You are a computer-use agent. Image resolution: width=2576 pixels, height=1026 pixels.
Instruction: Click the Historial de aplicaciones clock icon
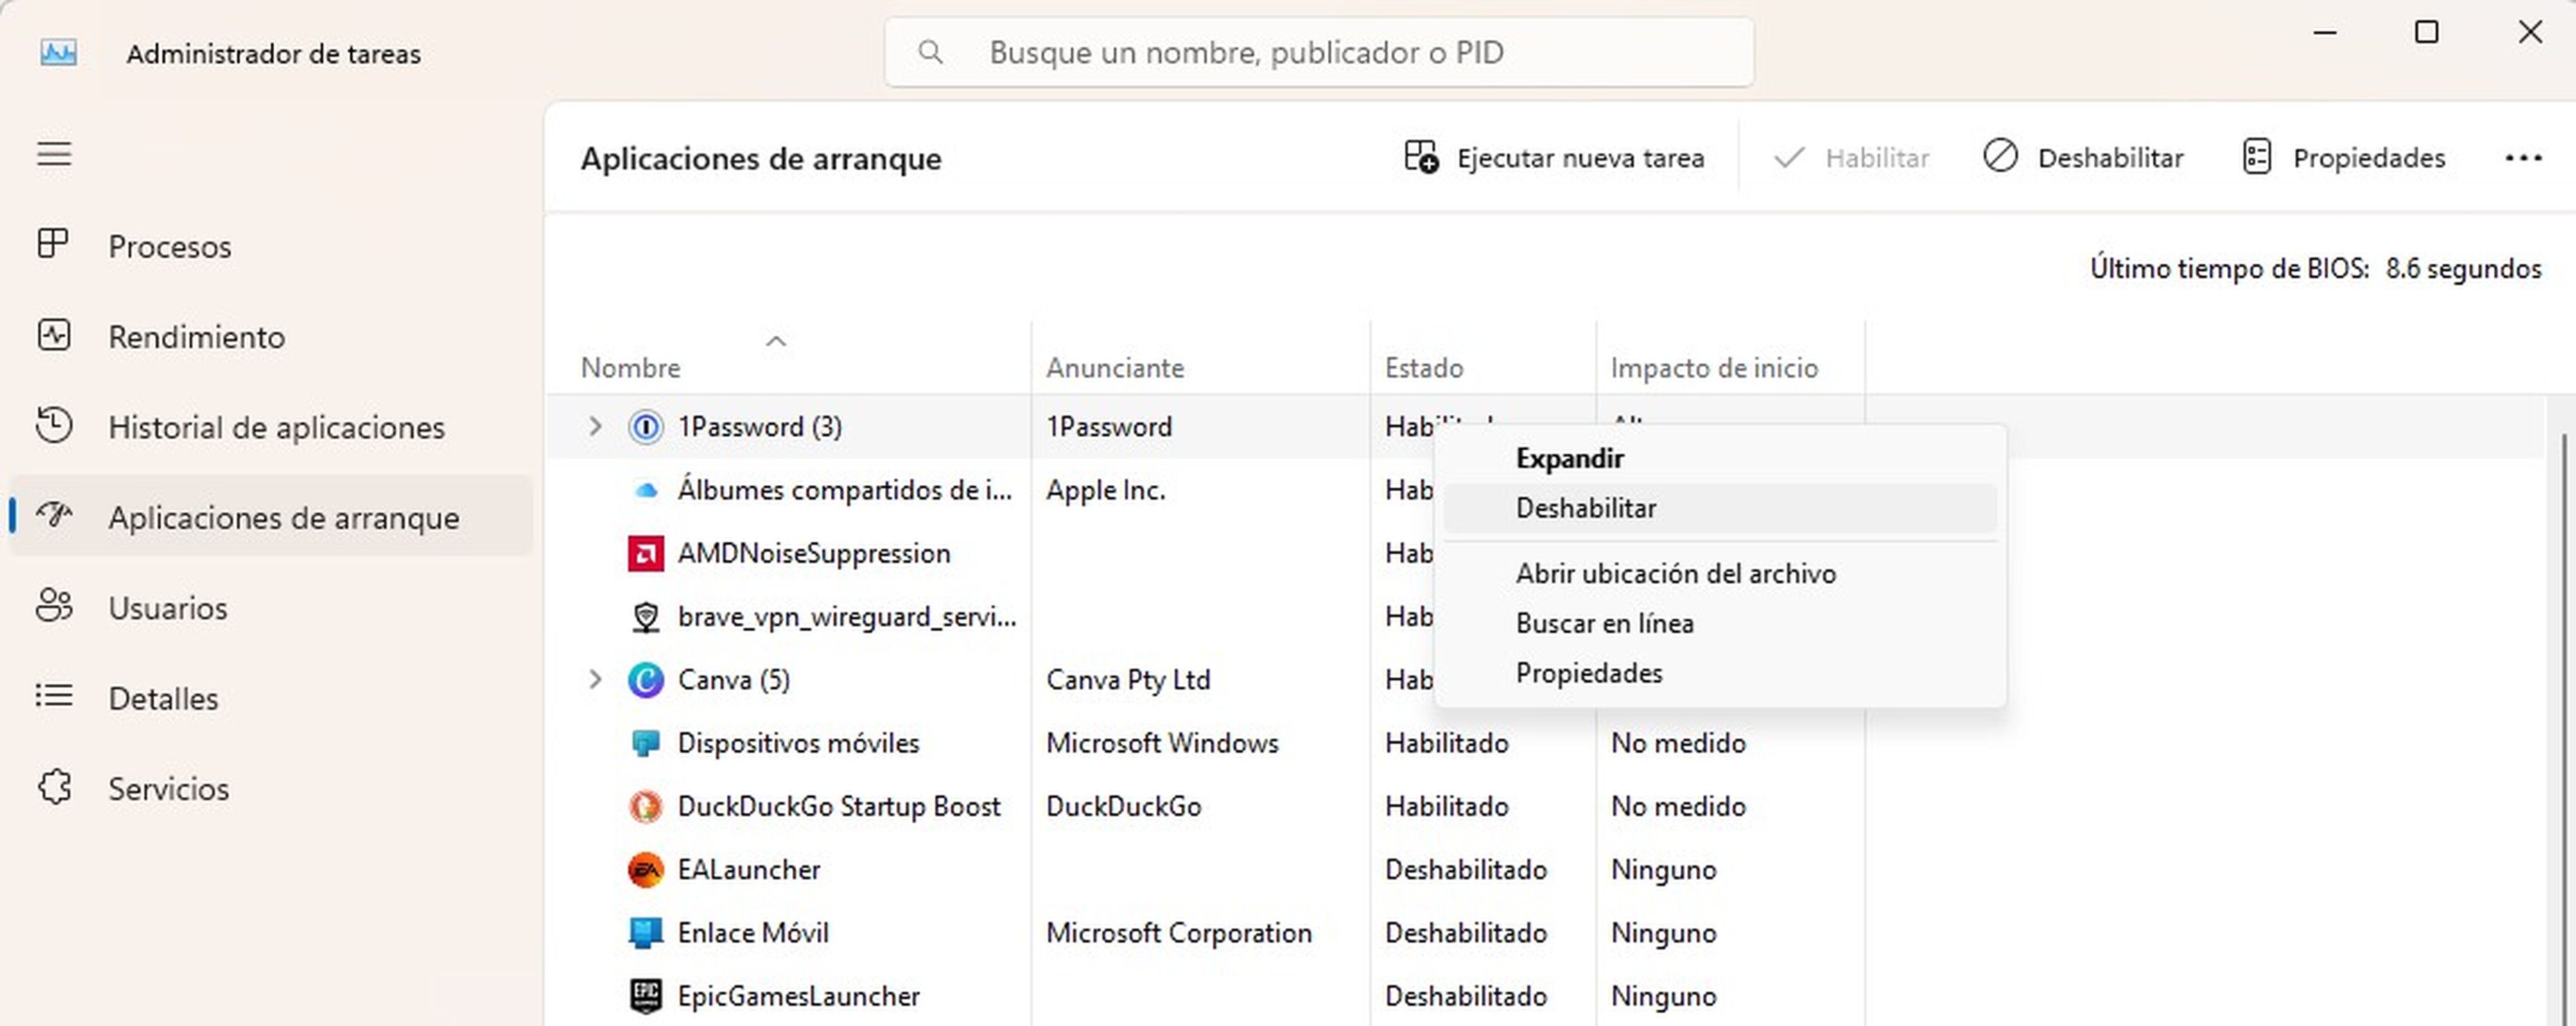[53, 425]
